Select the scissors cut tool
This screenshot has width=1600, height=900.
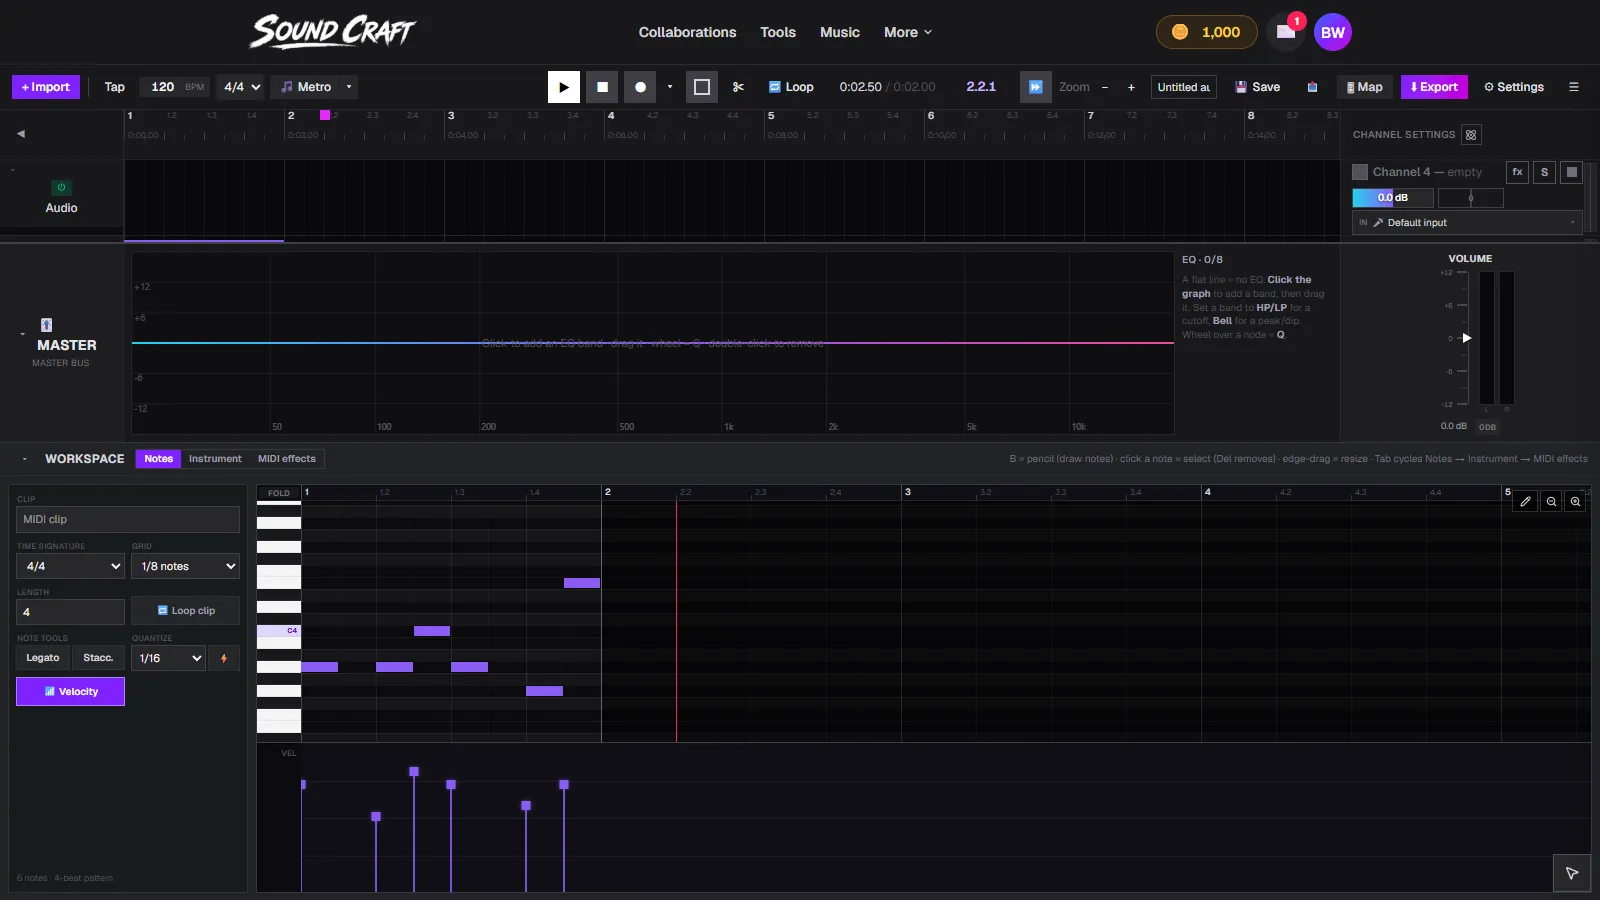[738, 87]
